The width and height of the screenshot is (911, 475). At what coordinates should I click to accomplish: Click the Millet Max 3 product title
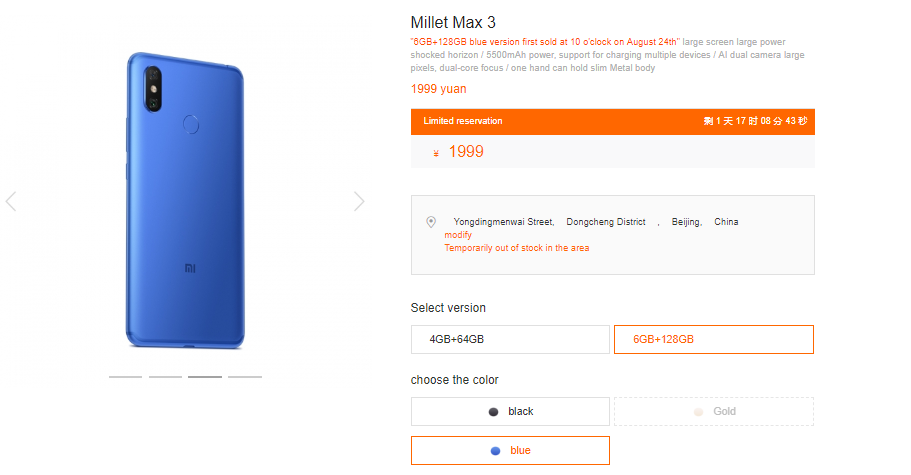tap(453, 21)
